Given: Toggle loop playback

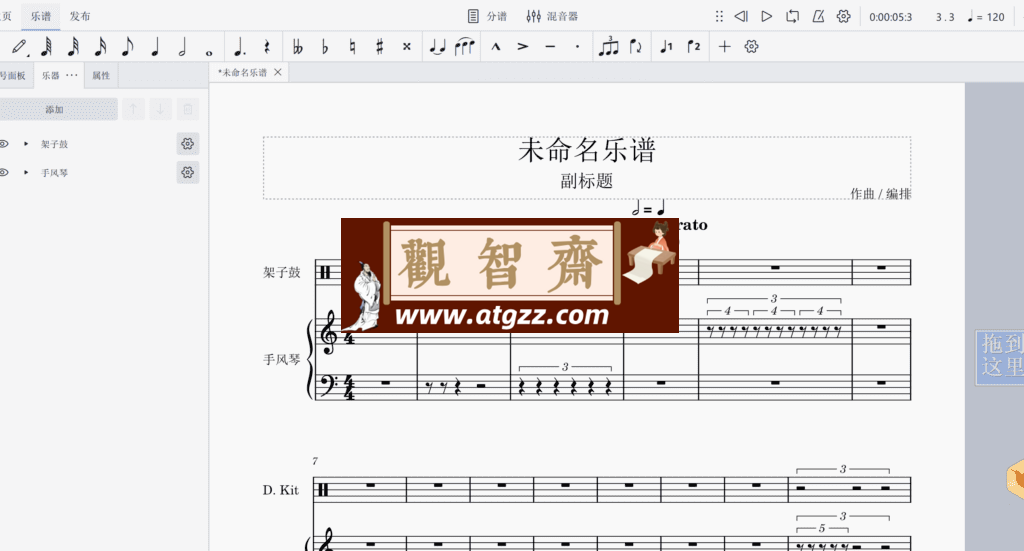Looking at the screenshot, I should click(792, 16).
